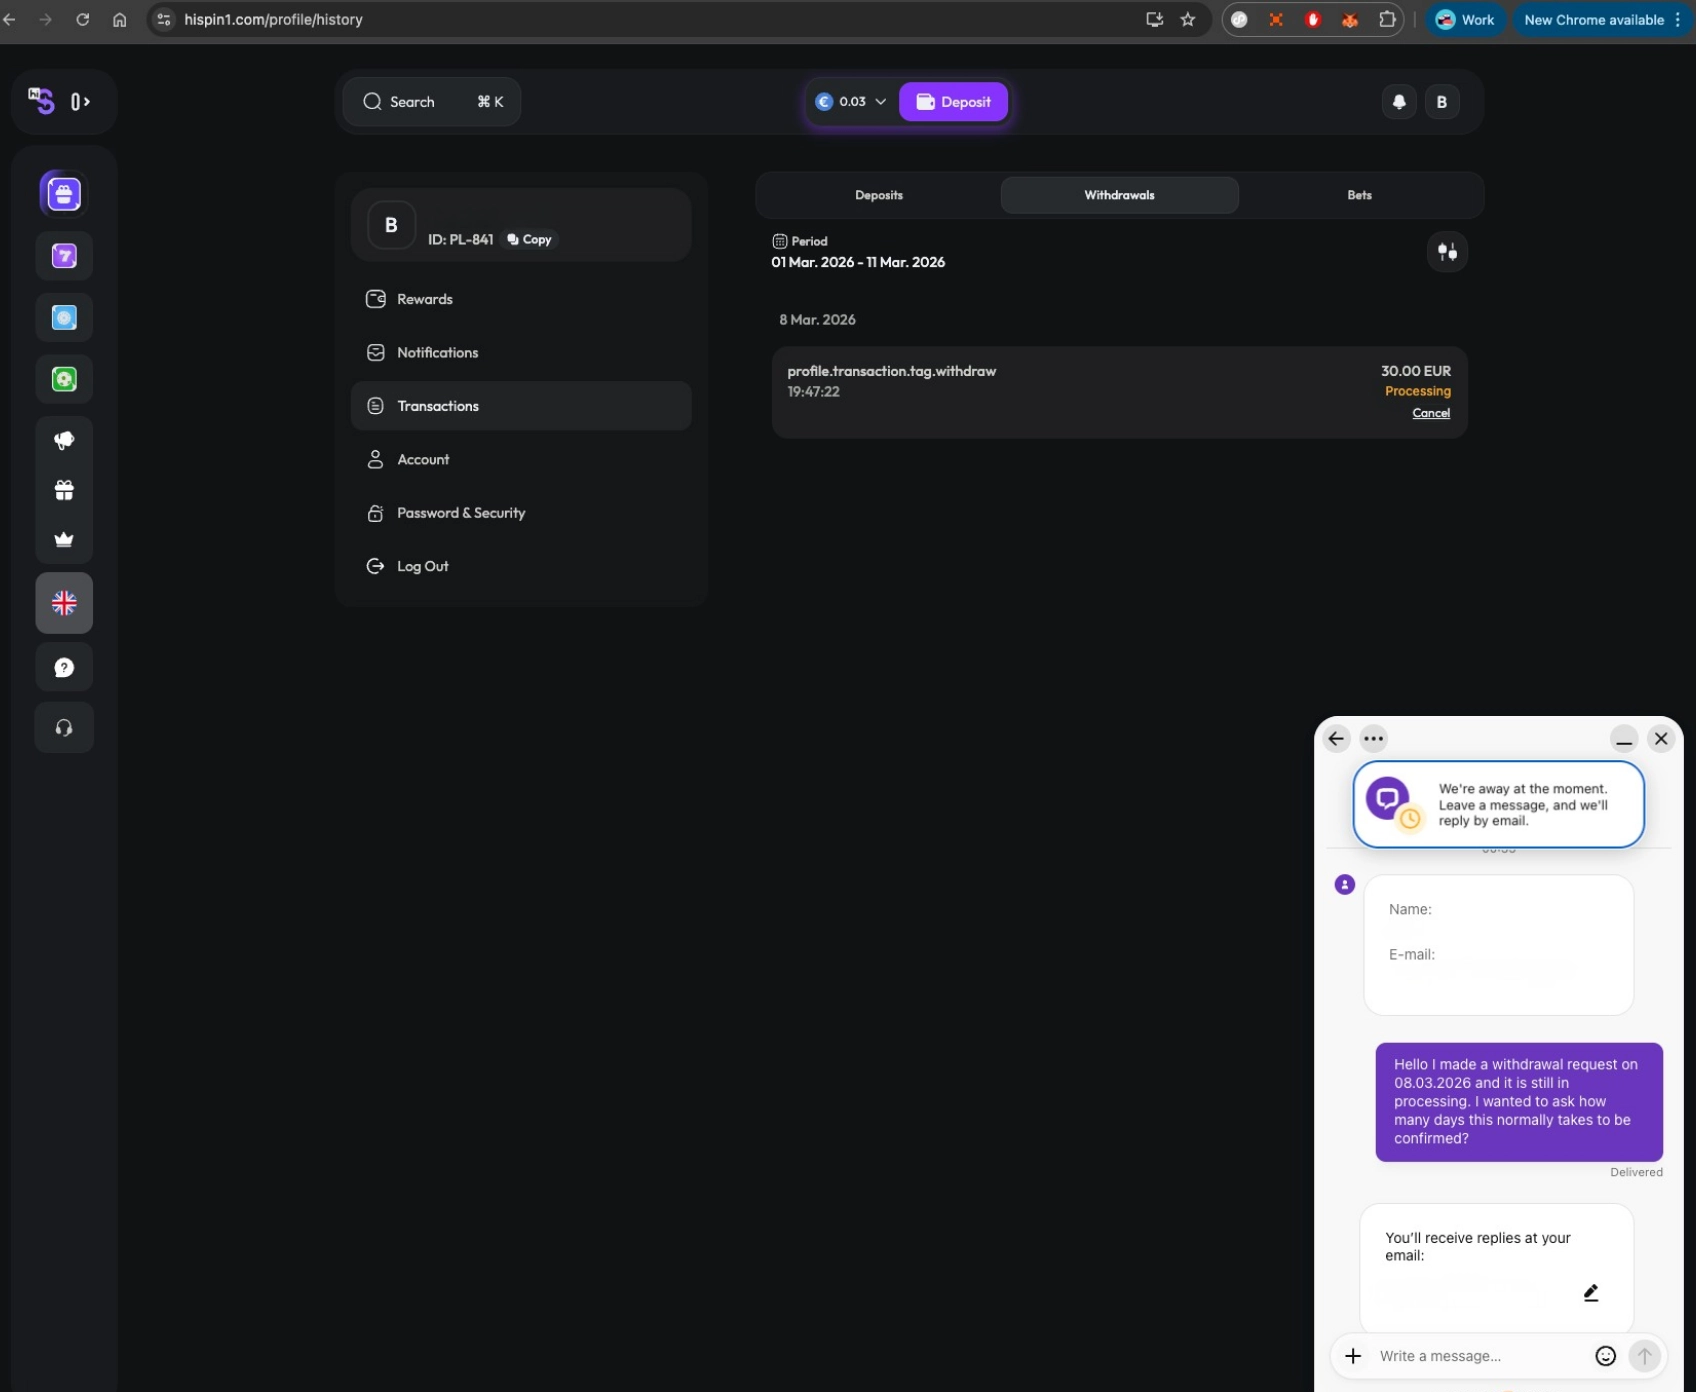Open the Period date range picker

[858, 252]
